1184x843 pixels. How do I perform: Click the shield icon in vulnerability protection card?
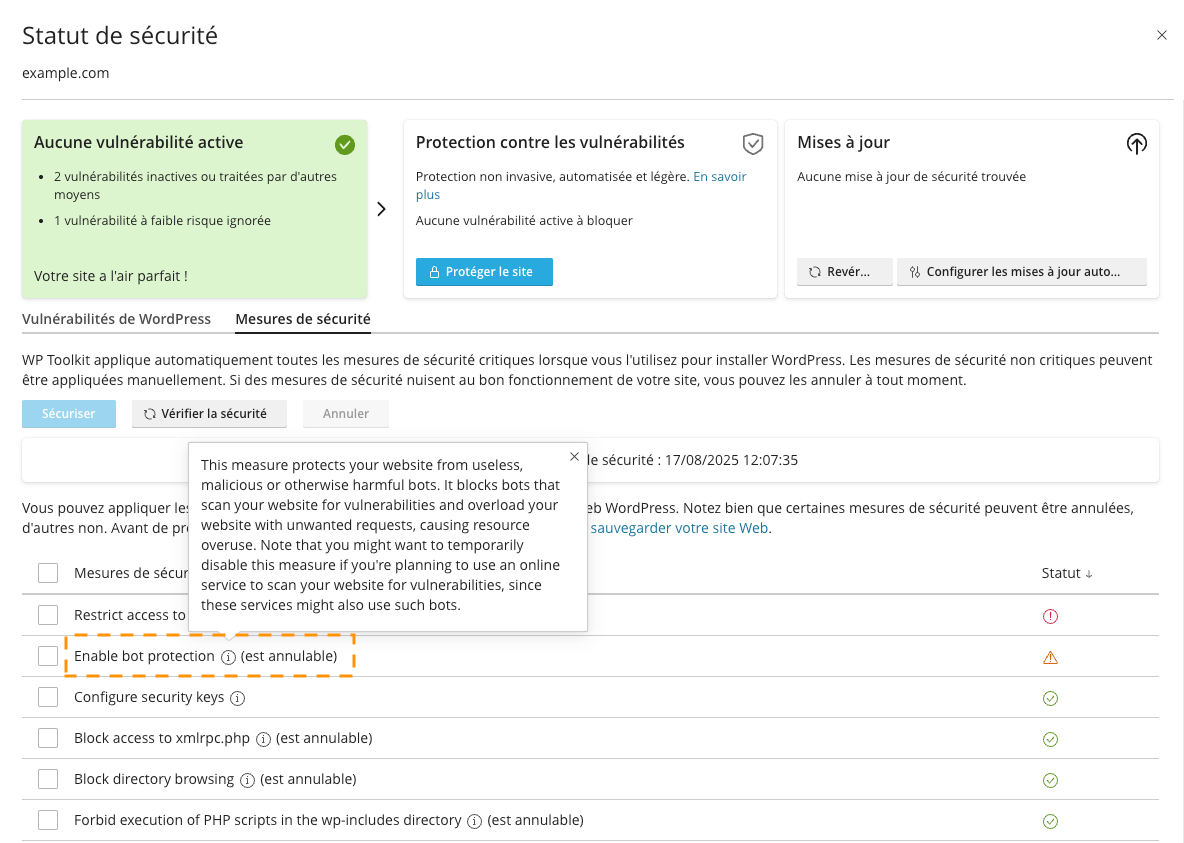point(753,144)
